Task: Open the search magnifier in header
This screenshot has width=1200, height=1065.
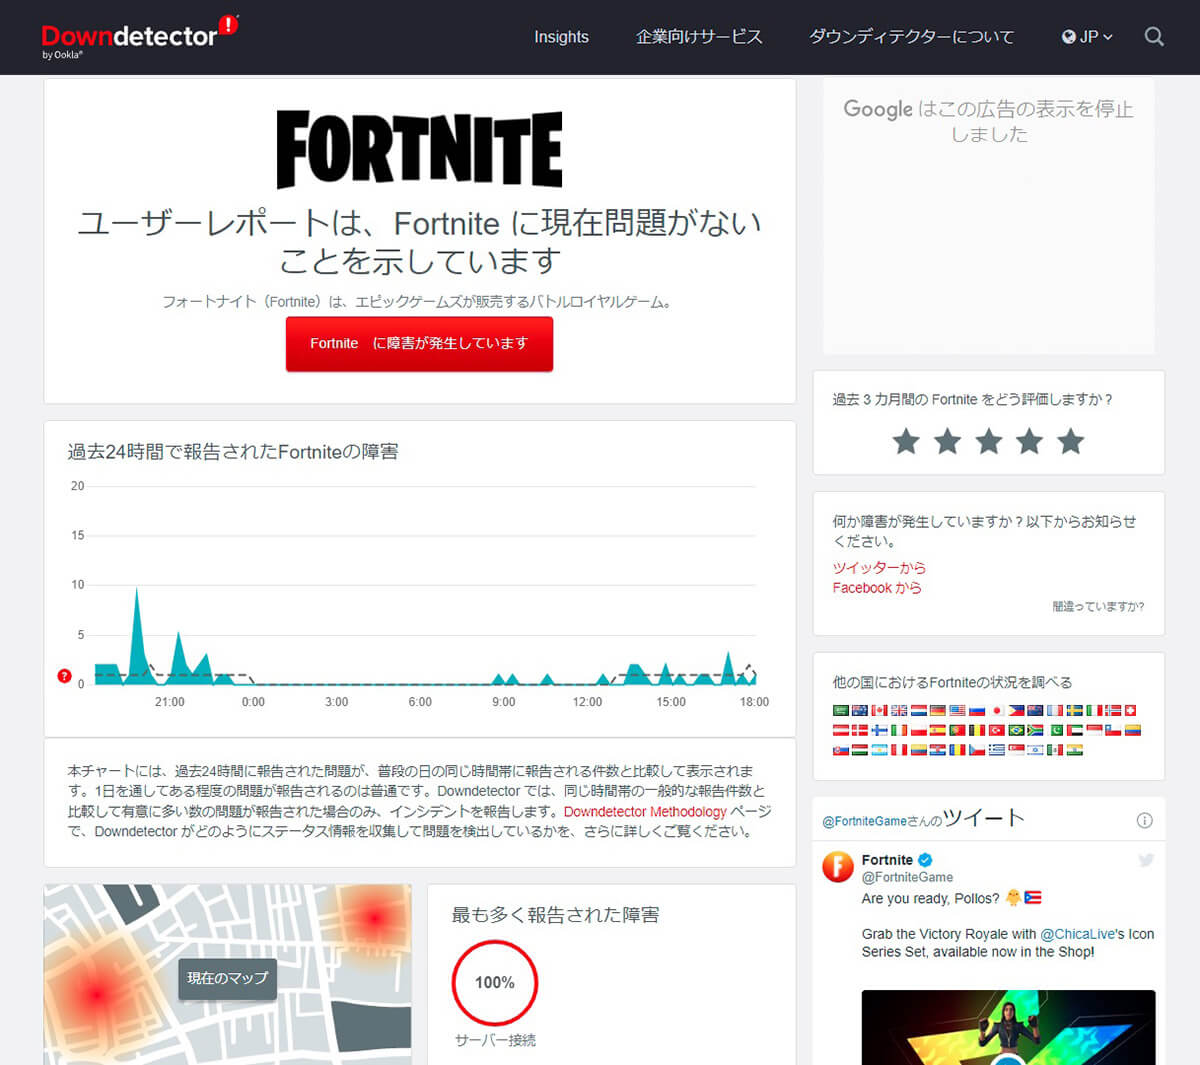Action: point(1154,37)
